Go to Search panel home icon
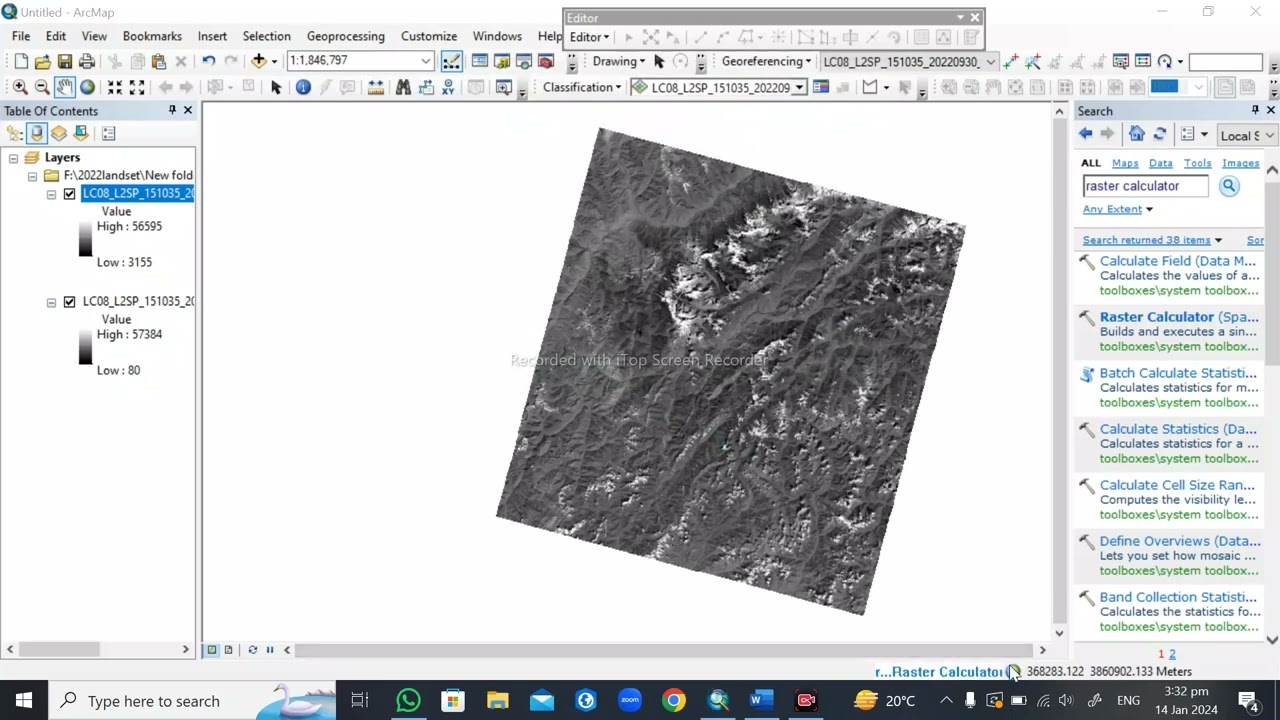 tap(1136, 135)
